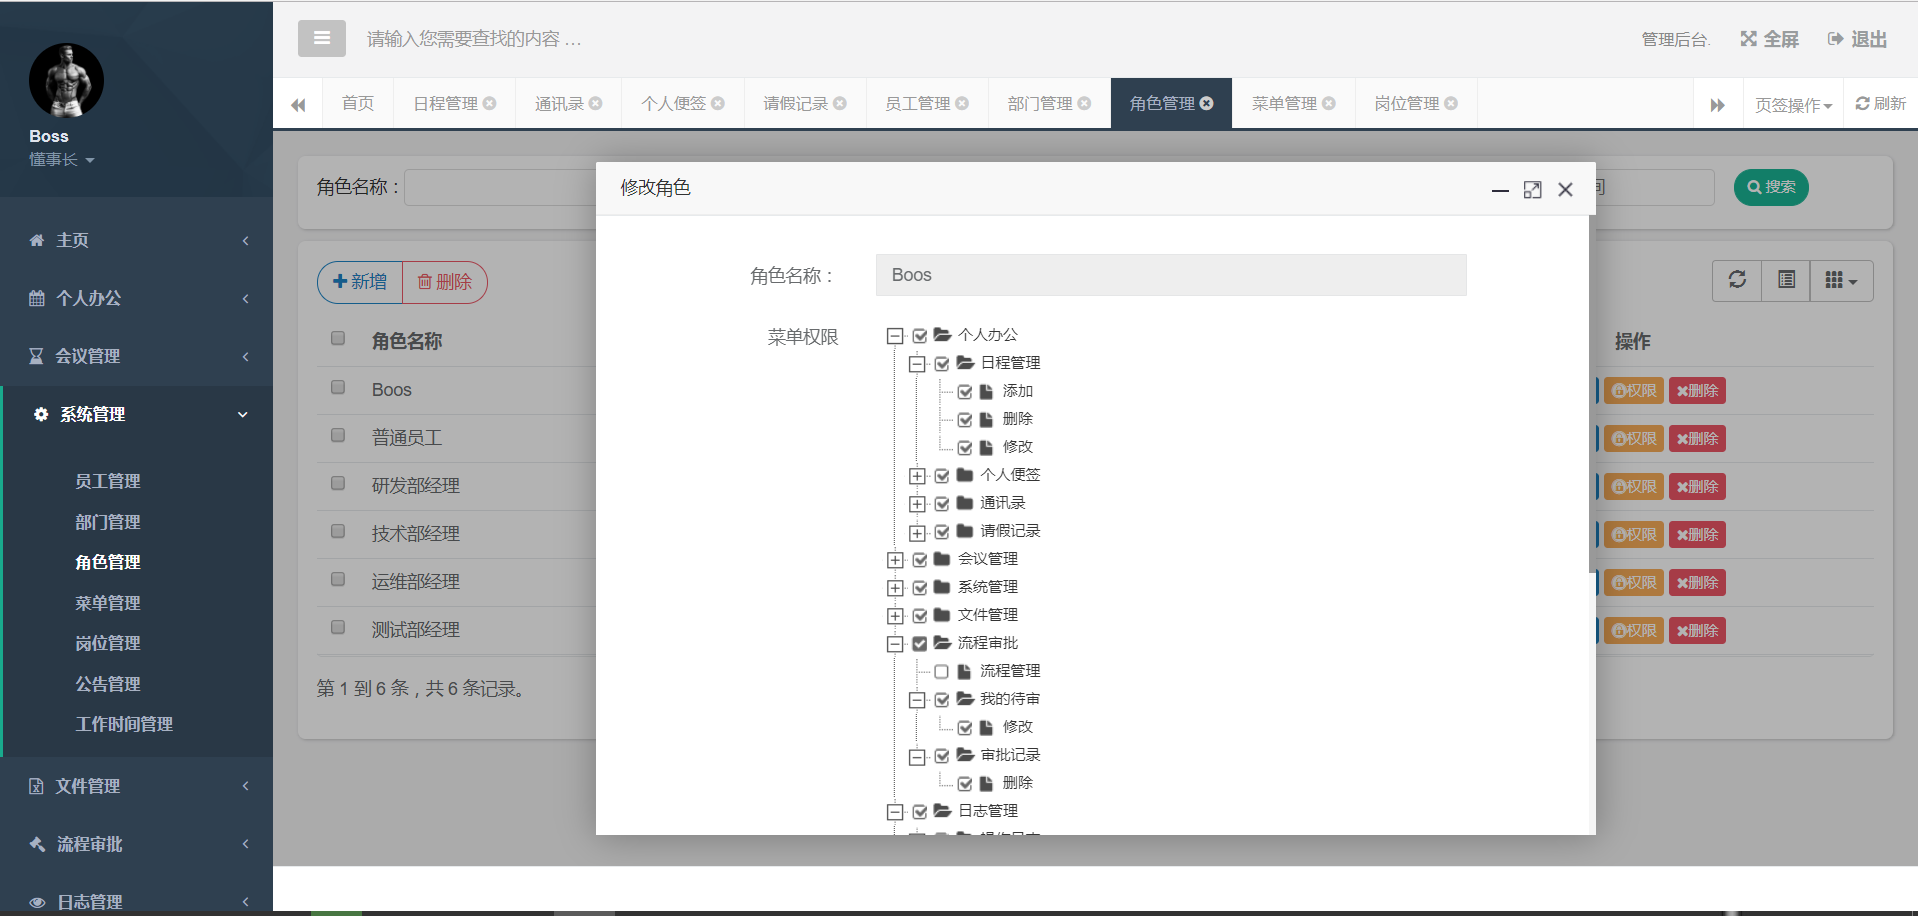
Task: Close the 部门管理 tab via its x icon
Action: (x=1084, y=103)
